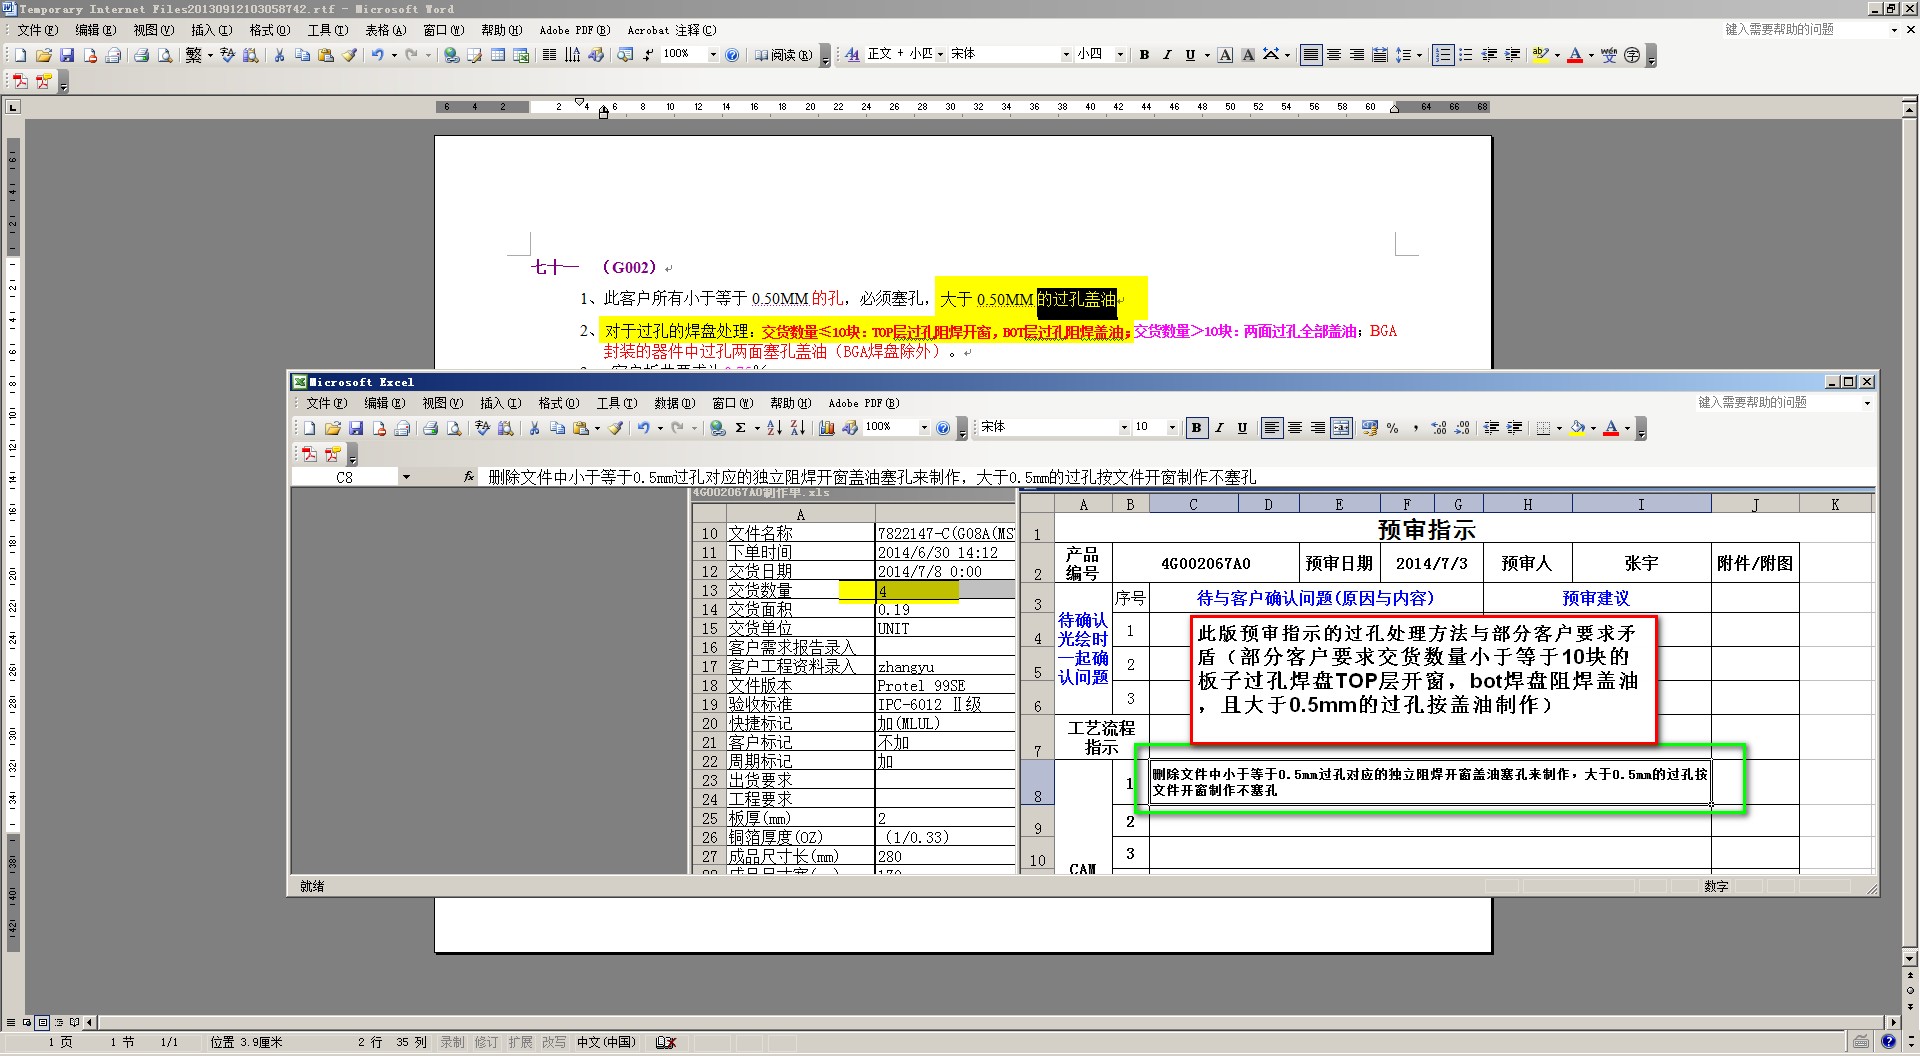
Task: Toggle Word's Numbered List button
Action: coord(1443,55)
